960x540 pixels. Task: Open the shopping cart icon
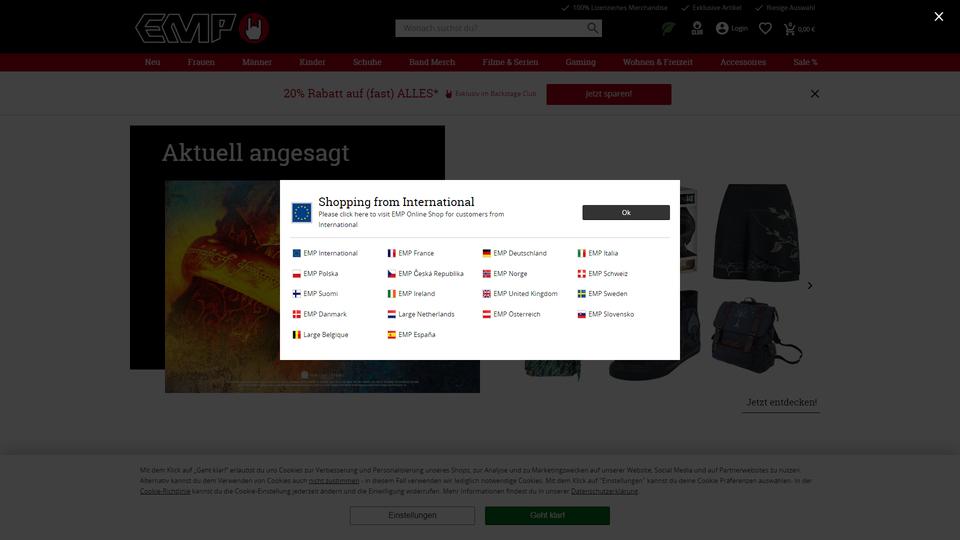point(799,28)
